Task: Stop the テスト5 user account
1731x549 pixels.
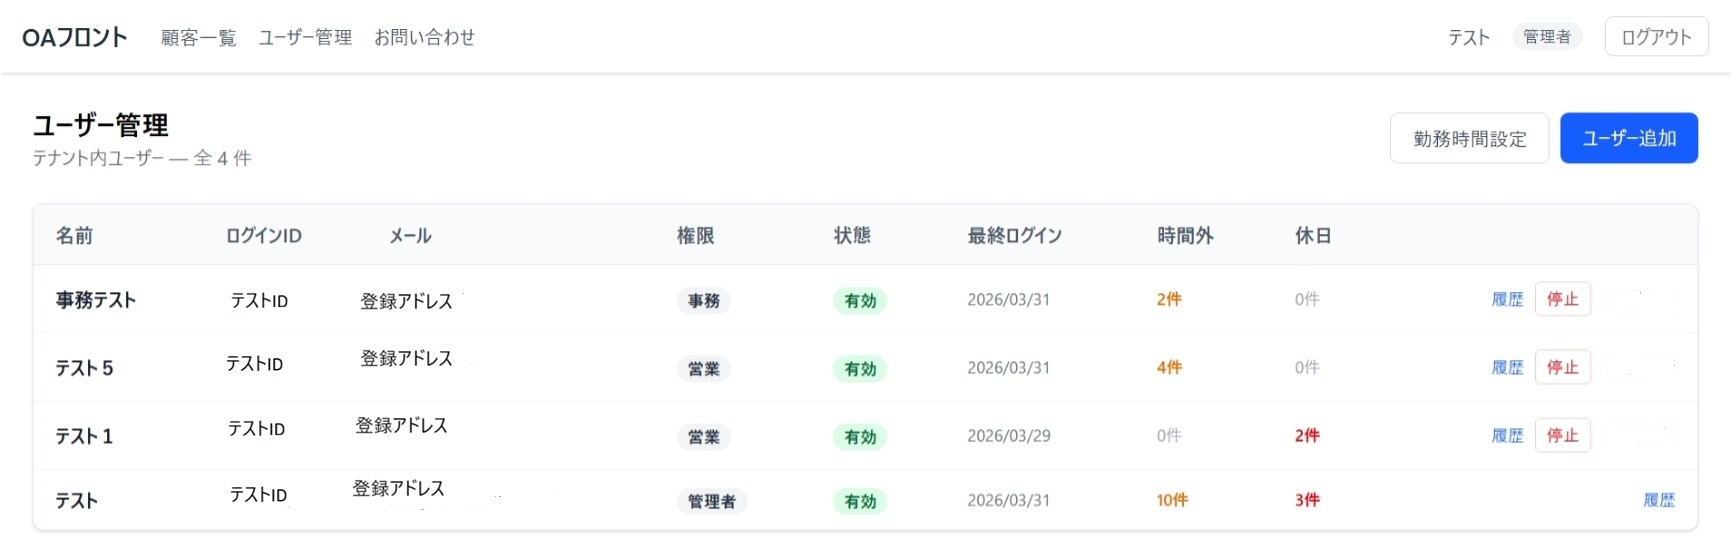Action: pos(1562,368)
